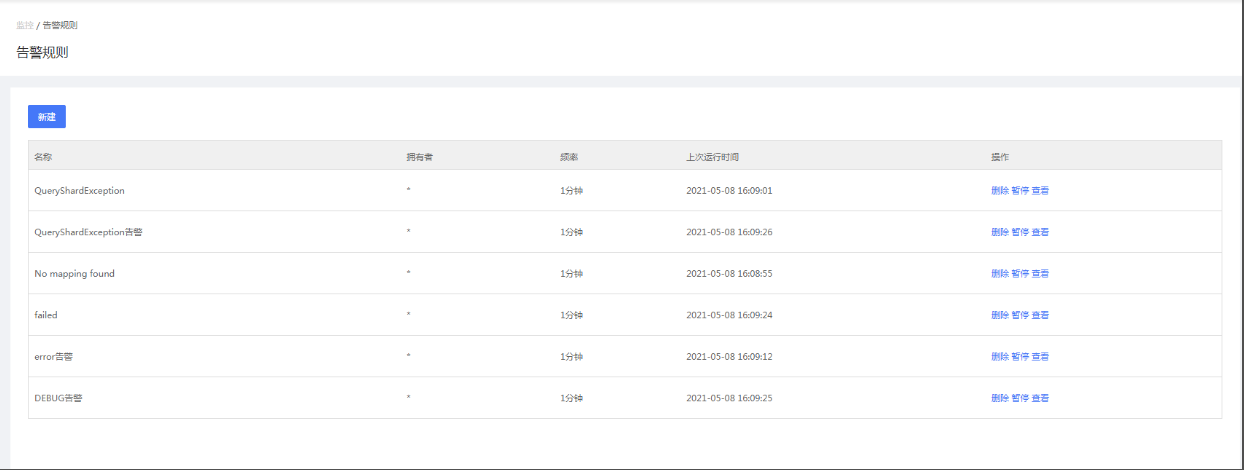Click the timestamp 2021-05-08 16:09:24

pyautogui.click(x=729, y=315)
